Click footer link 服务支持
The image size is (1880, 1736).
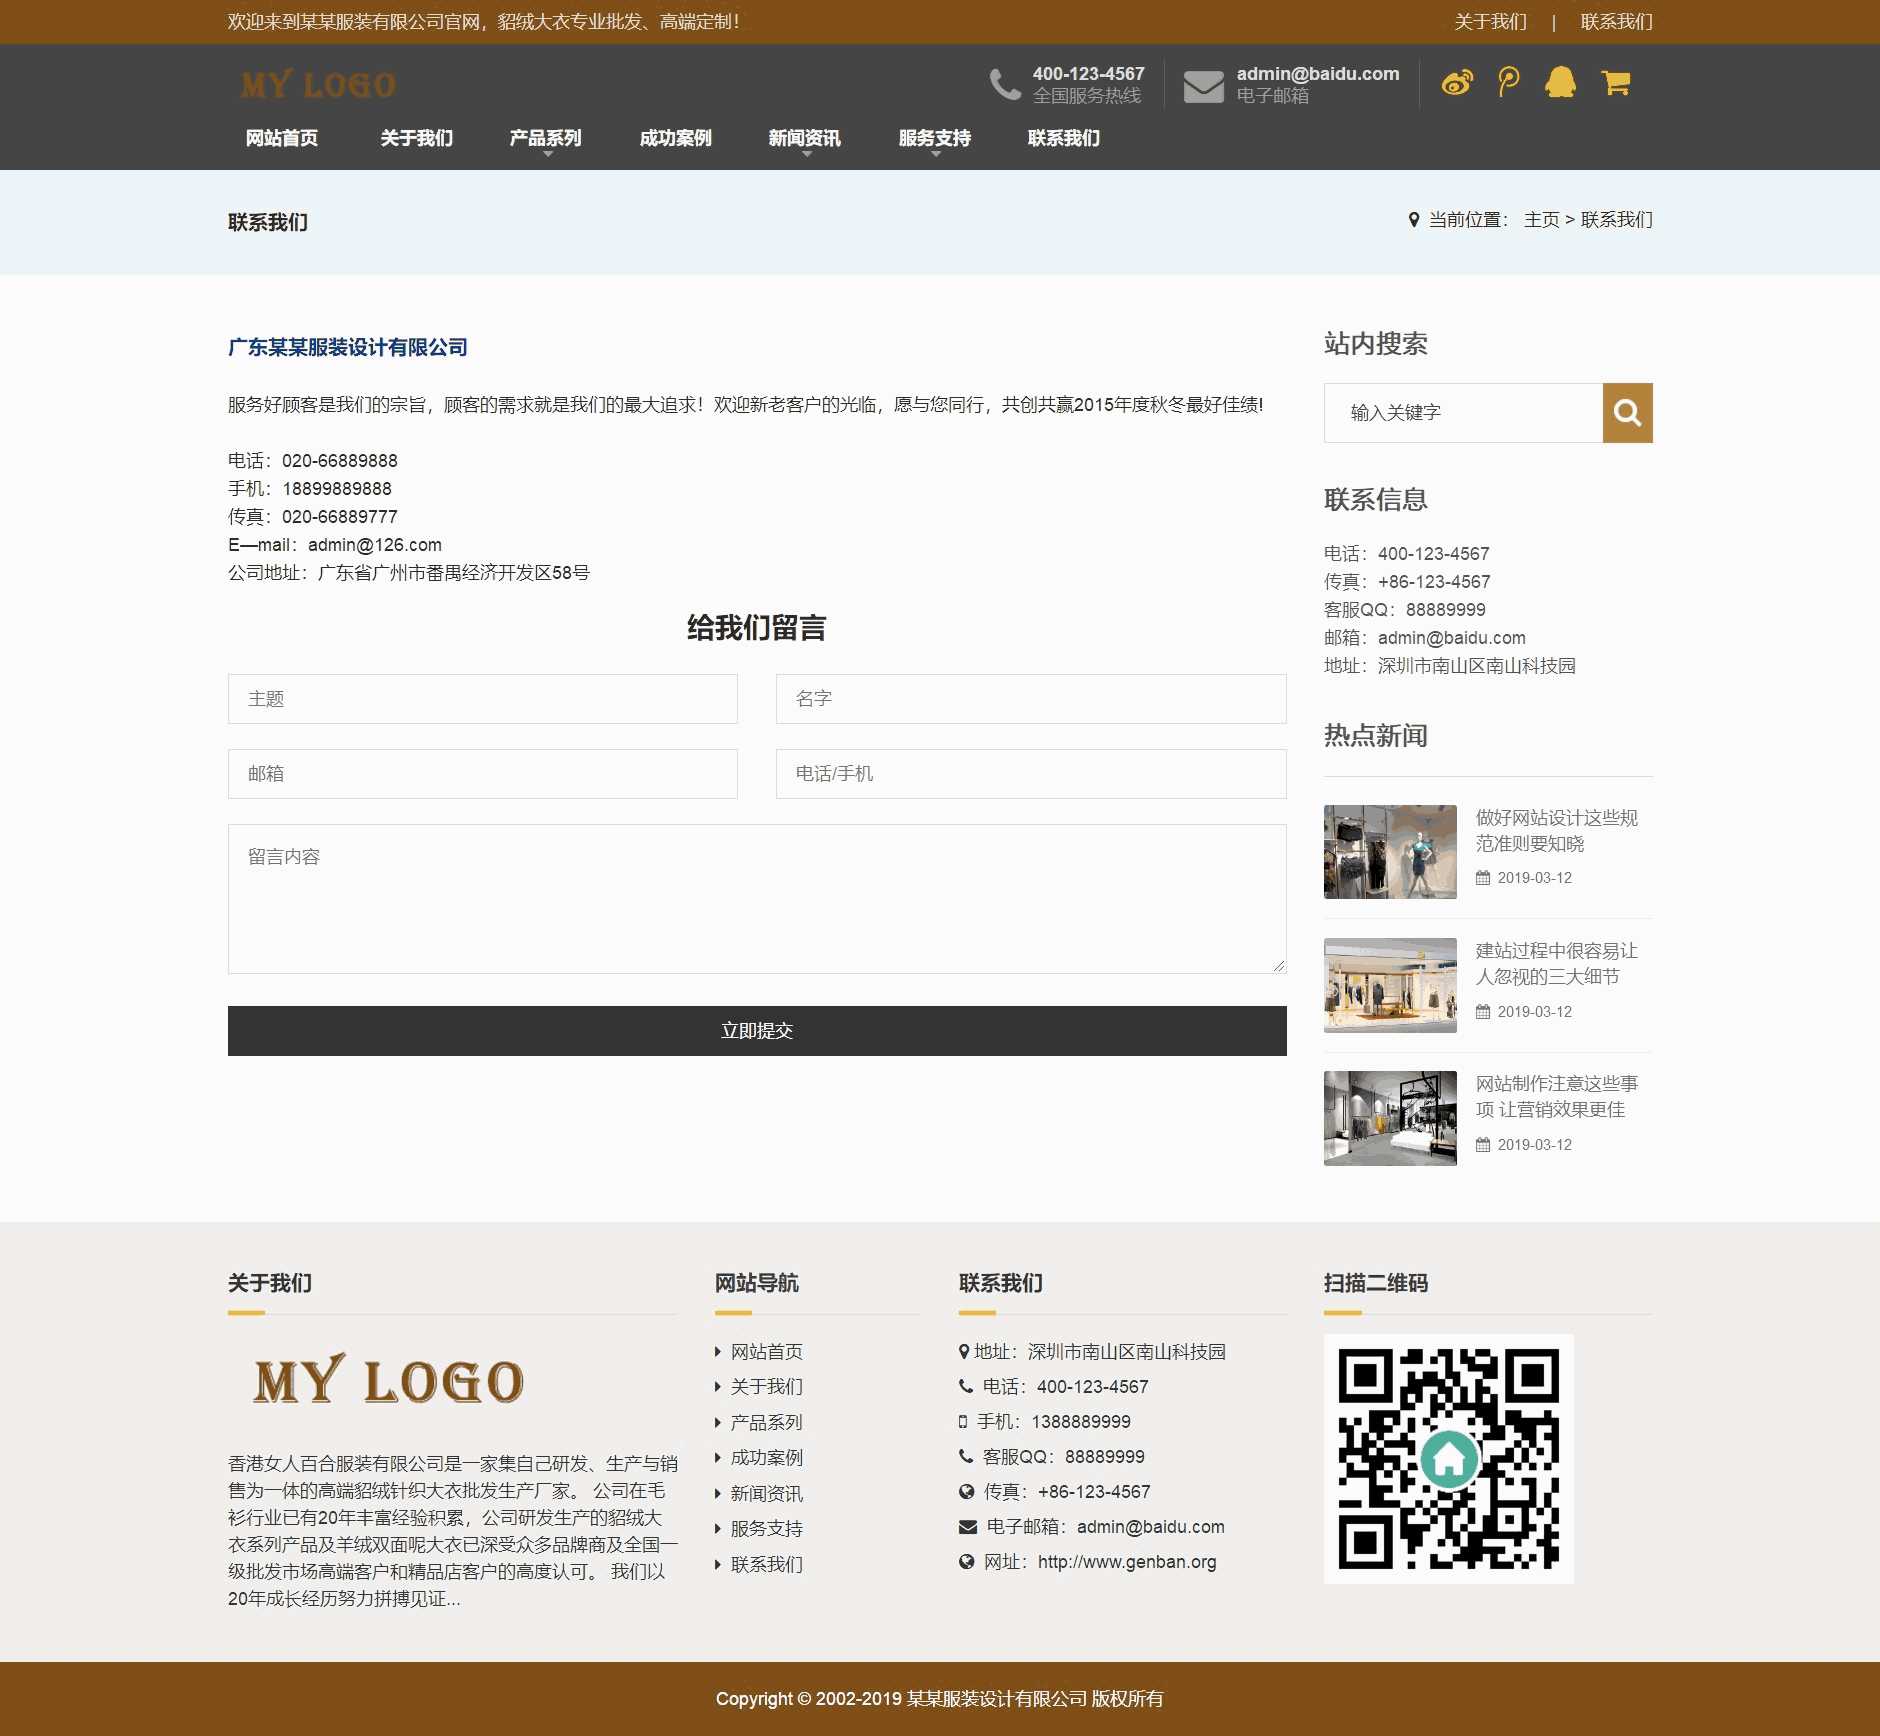[x=766, y=1529]
